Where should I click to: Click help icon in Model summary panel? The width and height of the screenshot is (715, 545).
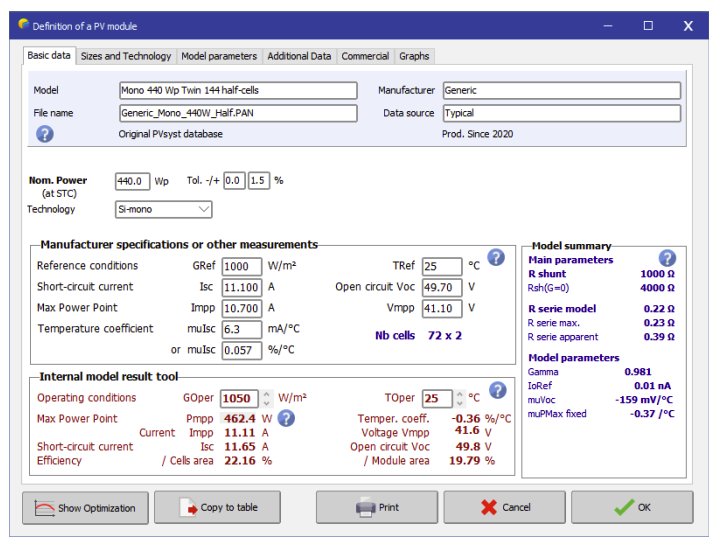coord(667,259)
